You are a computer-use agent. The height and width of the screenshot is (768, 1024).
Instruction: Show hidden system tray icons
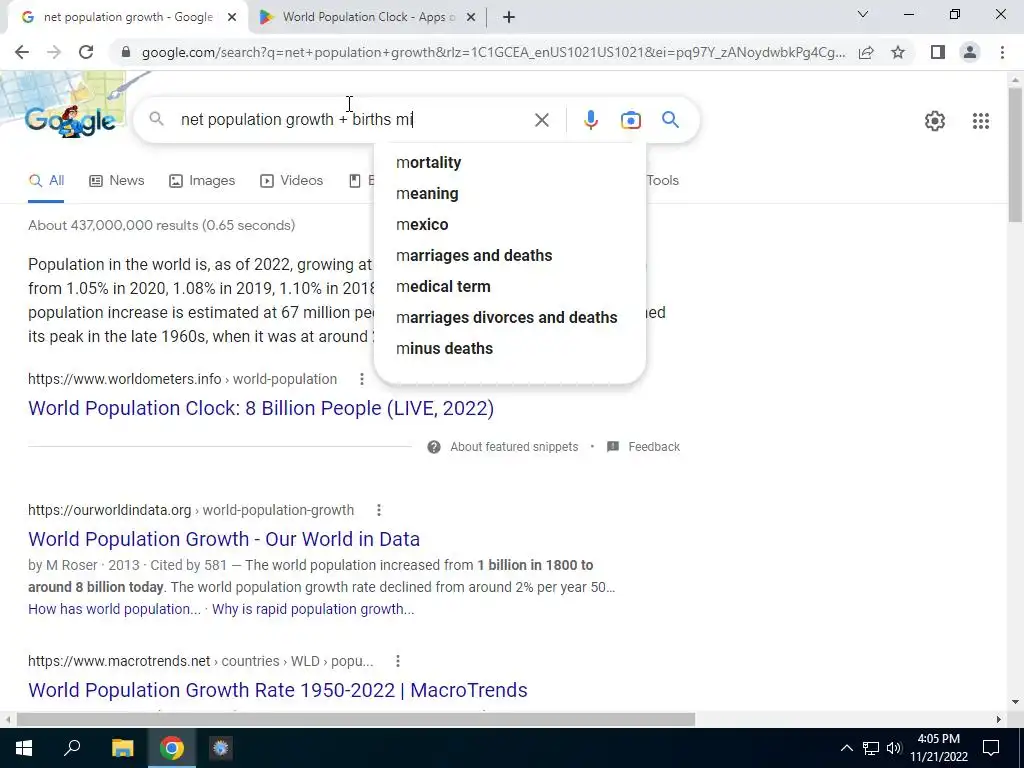[x=846, y=748]
